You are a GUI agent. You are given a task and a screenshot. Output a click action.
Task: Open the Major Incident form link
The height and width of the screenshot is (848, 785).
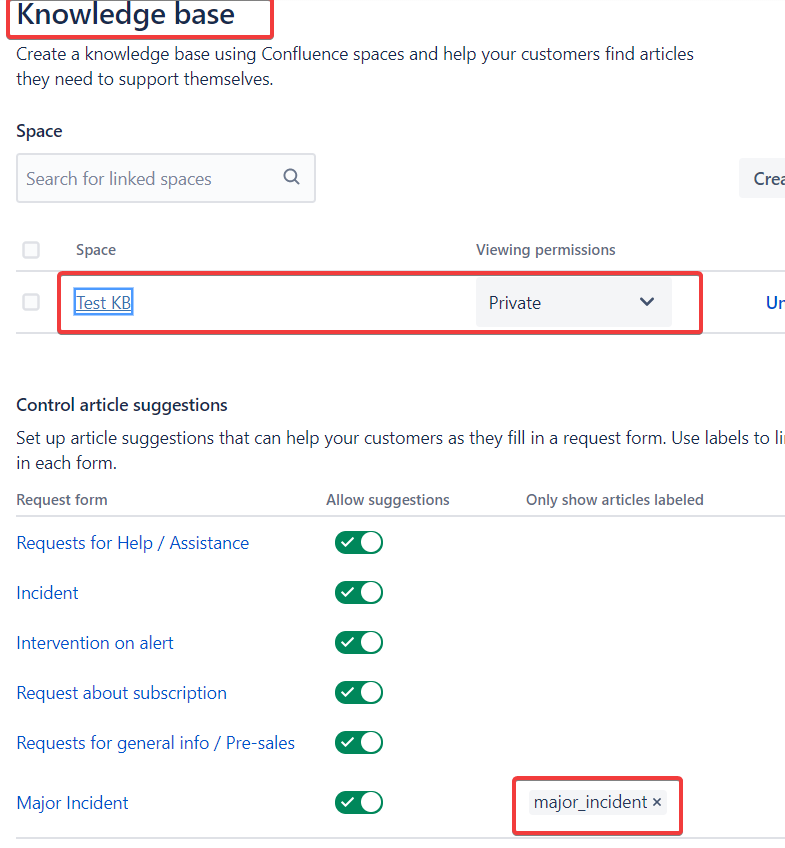point(72,803)
